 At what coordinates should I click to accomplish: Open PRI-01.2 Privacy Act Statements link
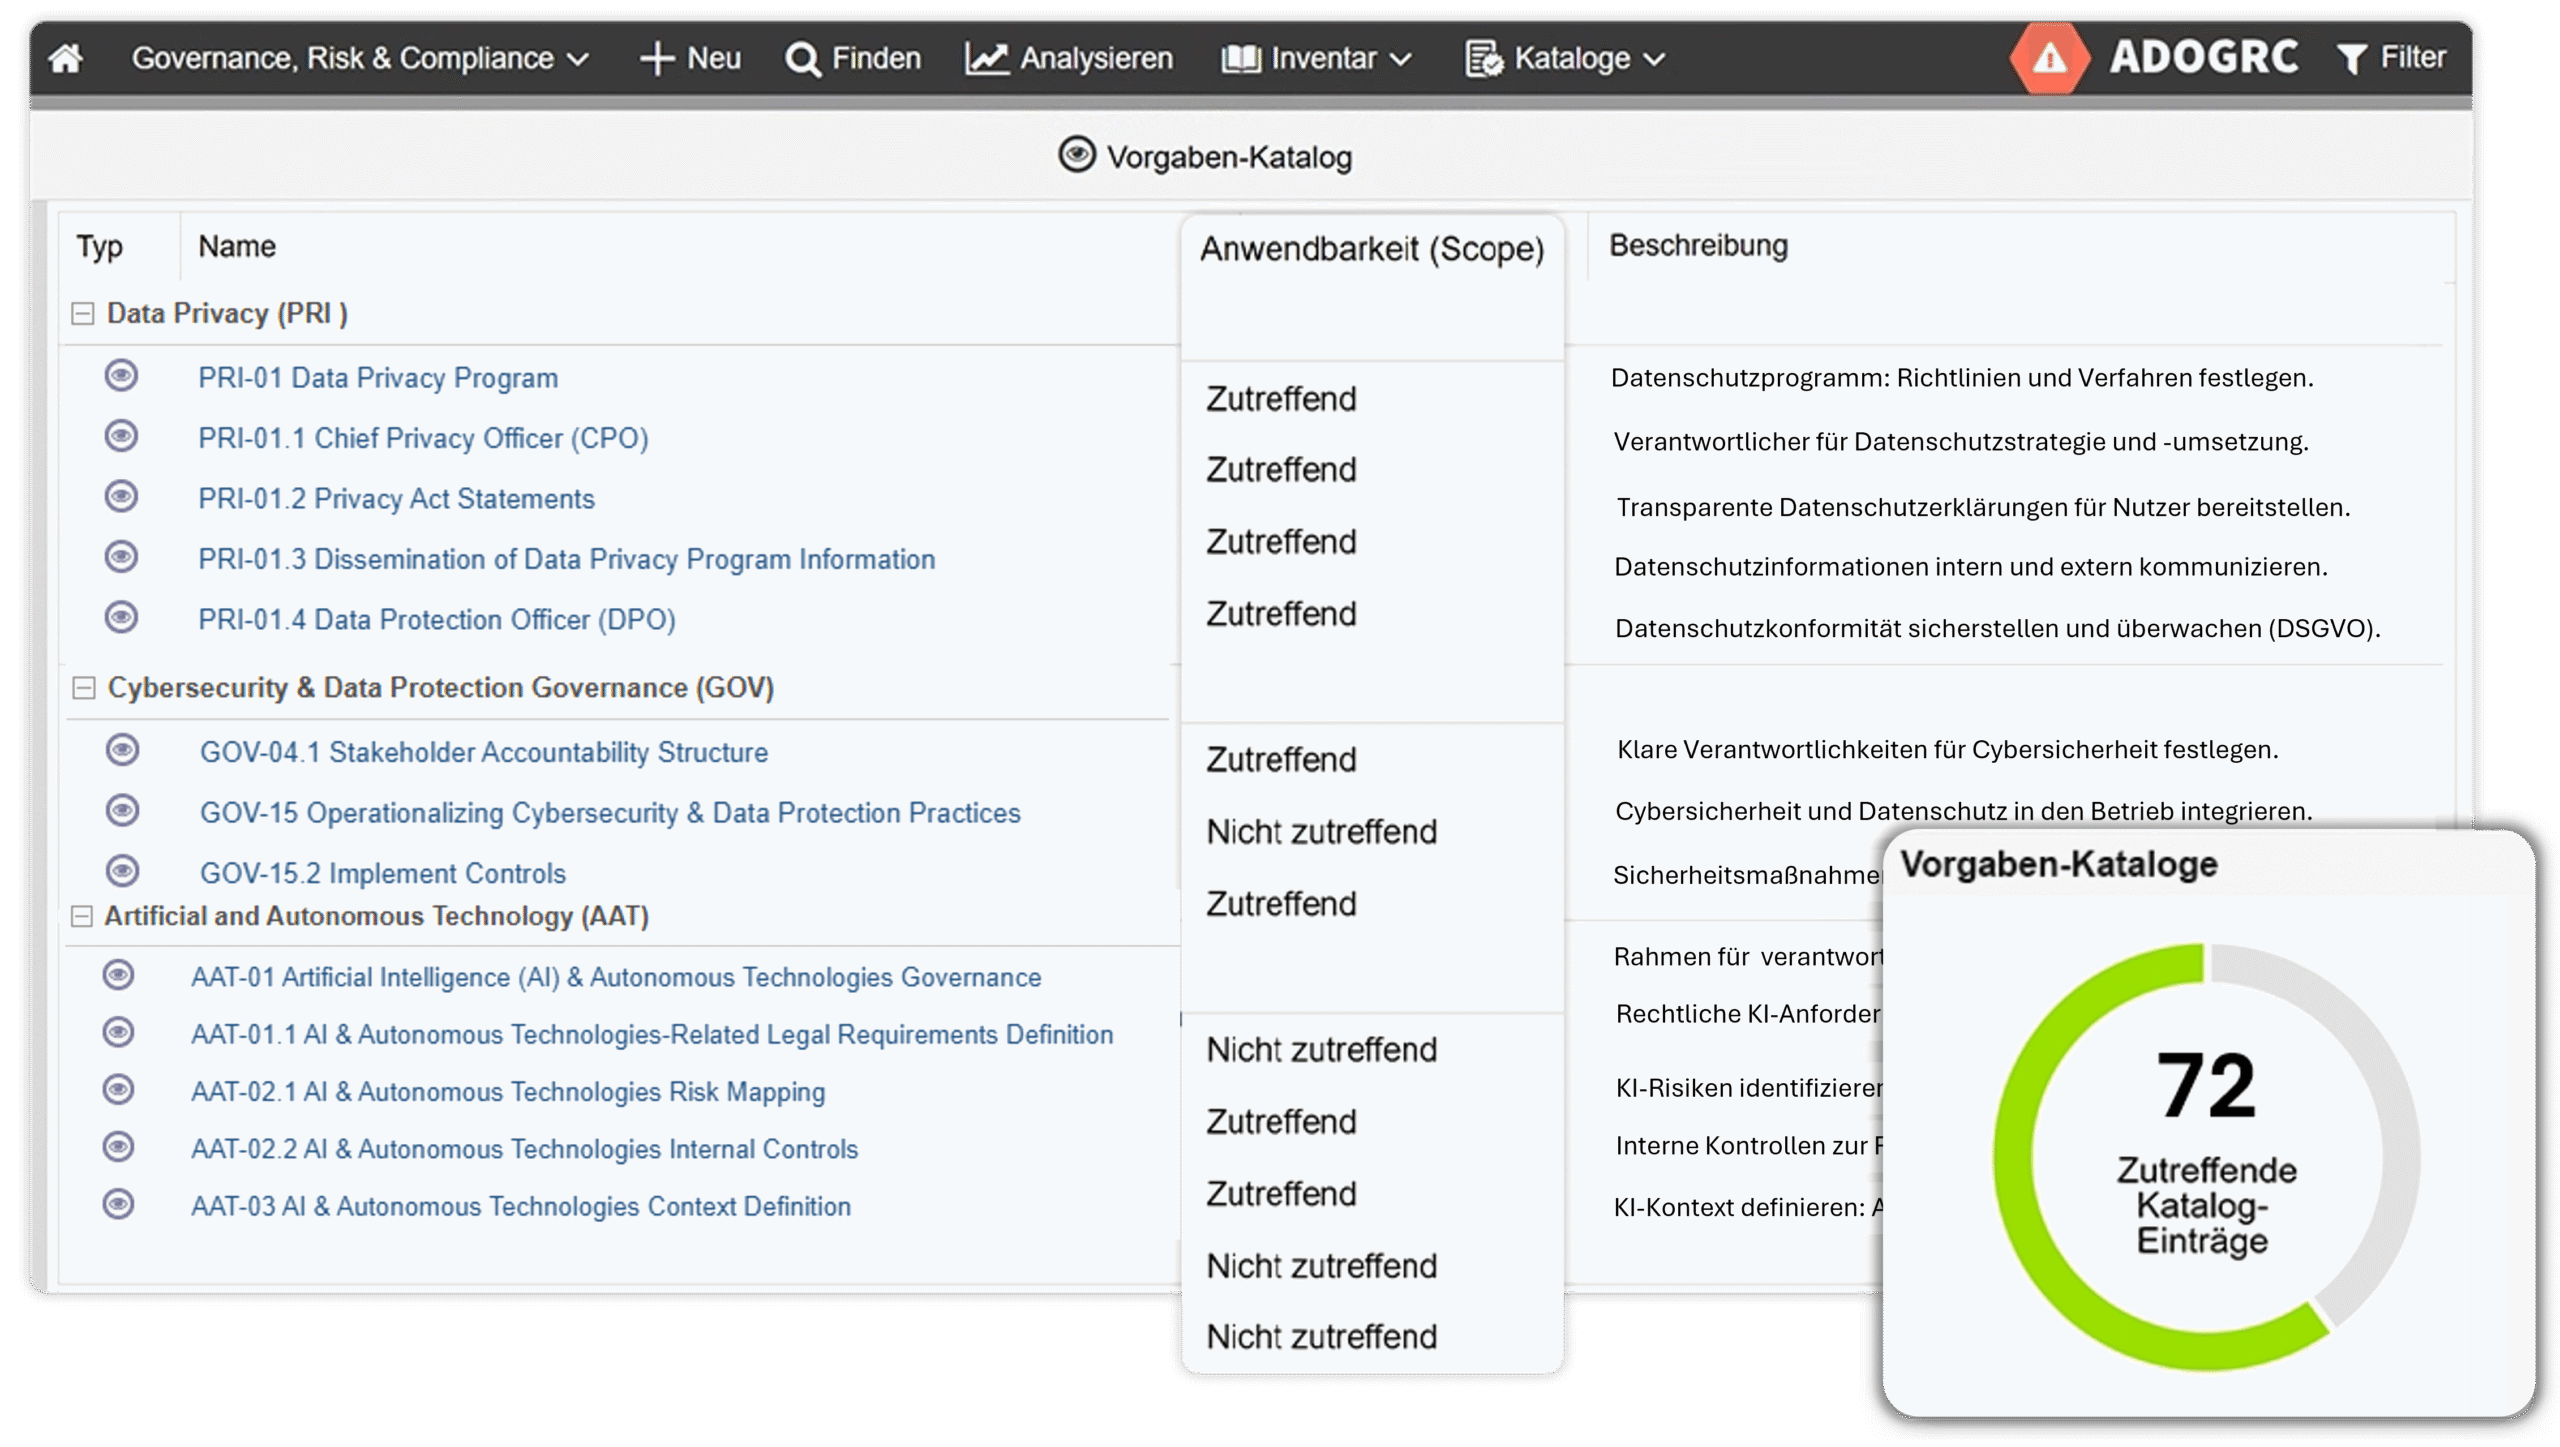[396, 499]
